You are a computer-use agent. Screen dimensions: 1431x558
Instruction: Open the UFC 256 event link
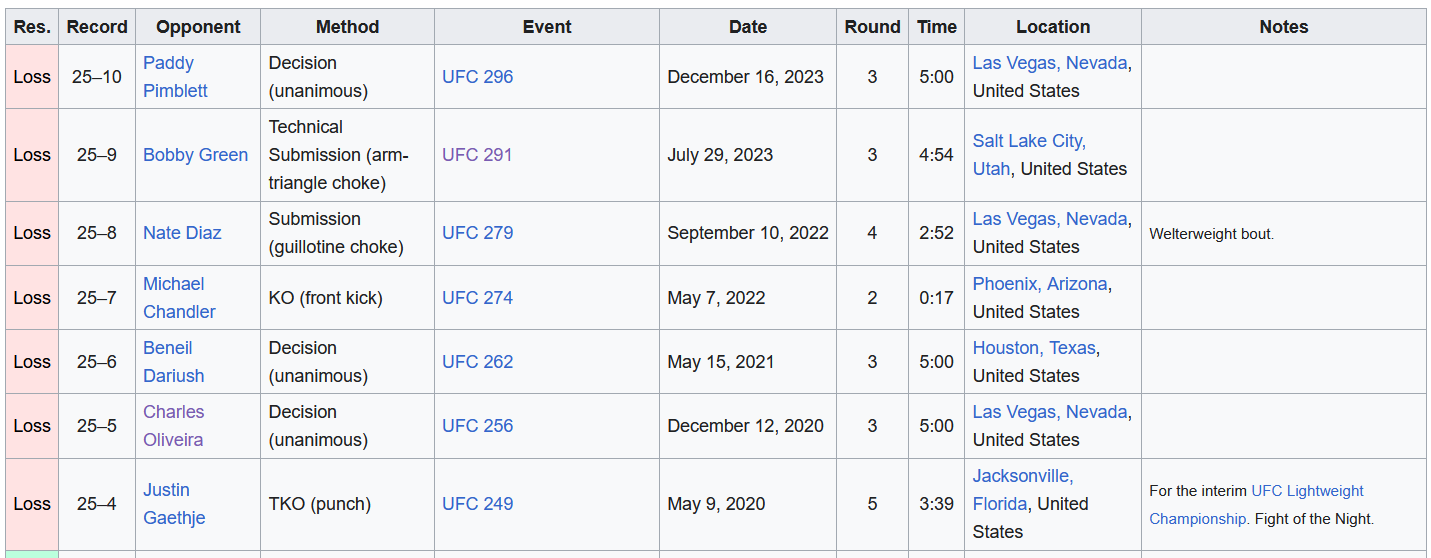tap(478, 426)
